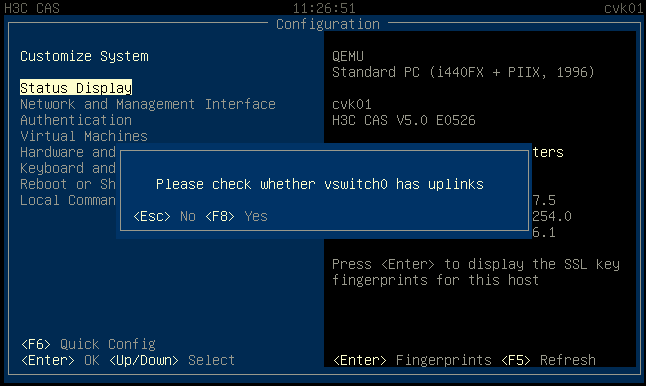
Task: Click the F5 Refresh shortcut
Action: pos(548,360)
